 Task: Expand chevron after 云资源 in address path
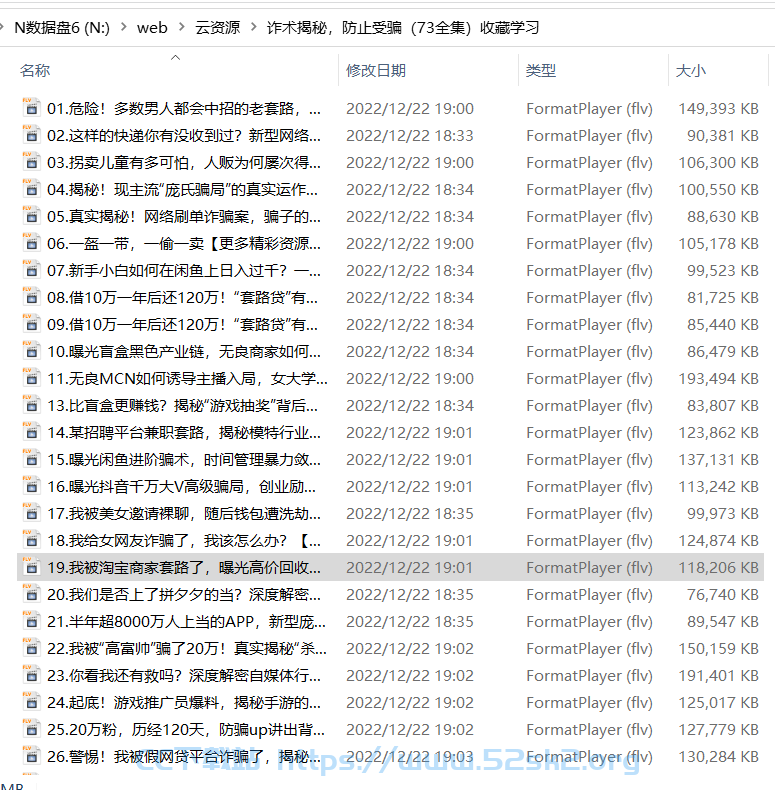click(x=253, y=27)
